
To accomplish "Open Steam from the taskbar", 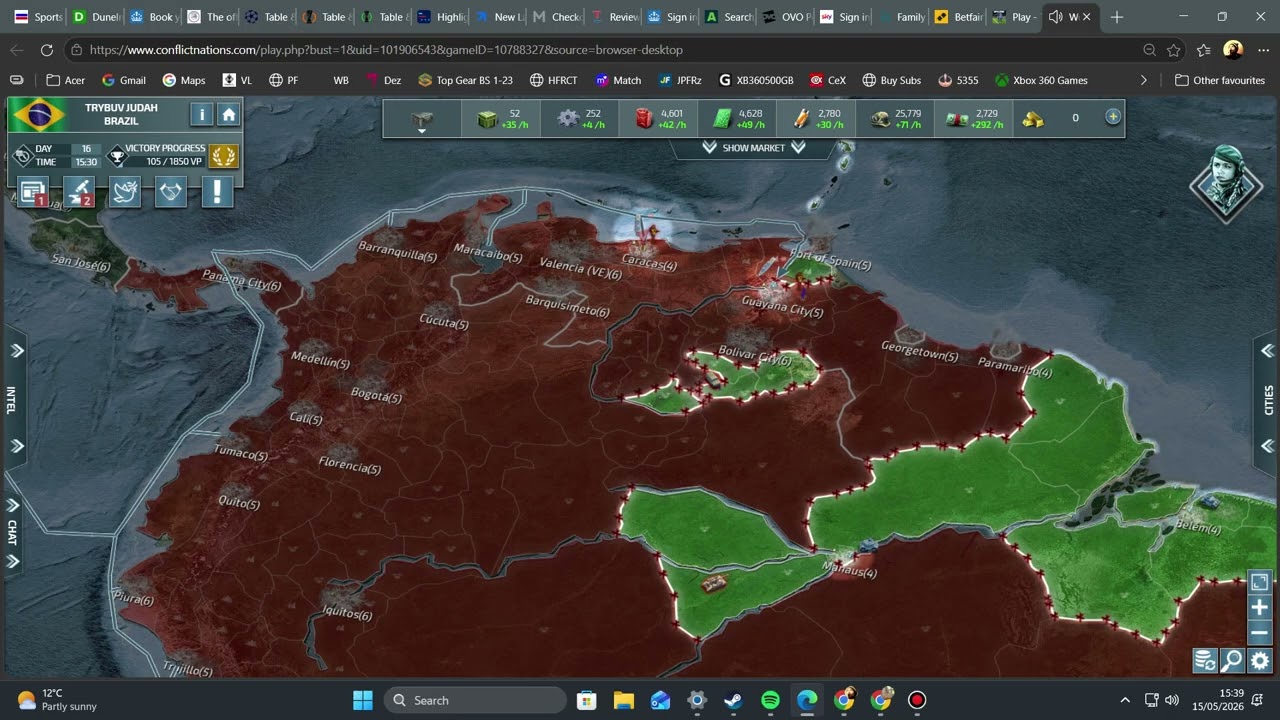I will 734,700.
